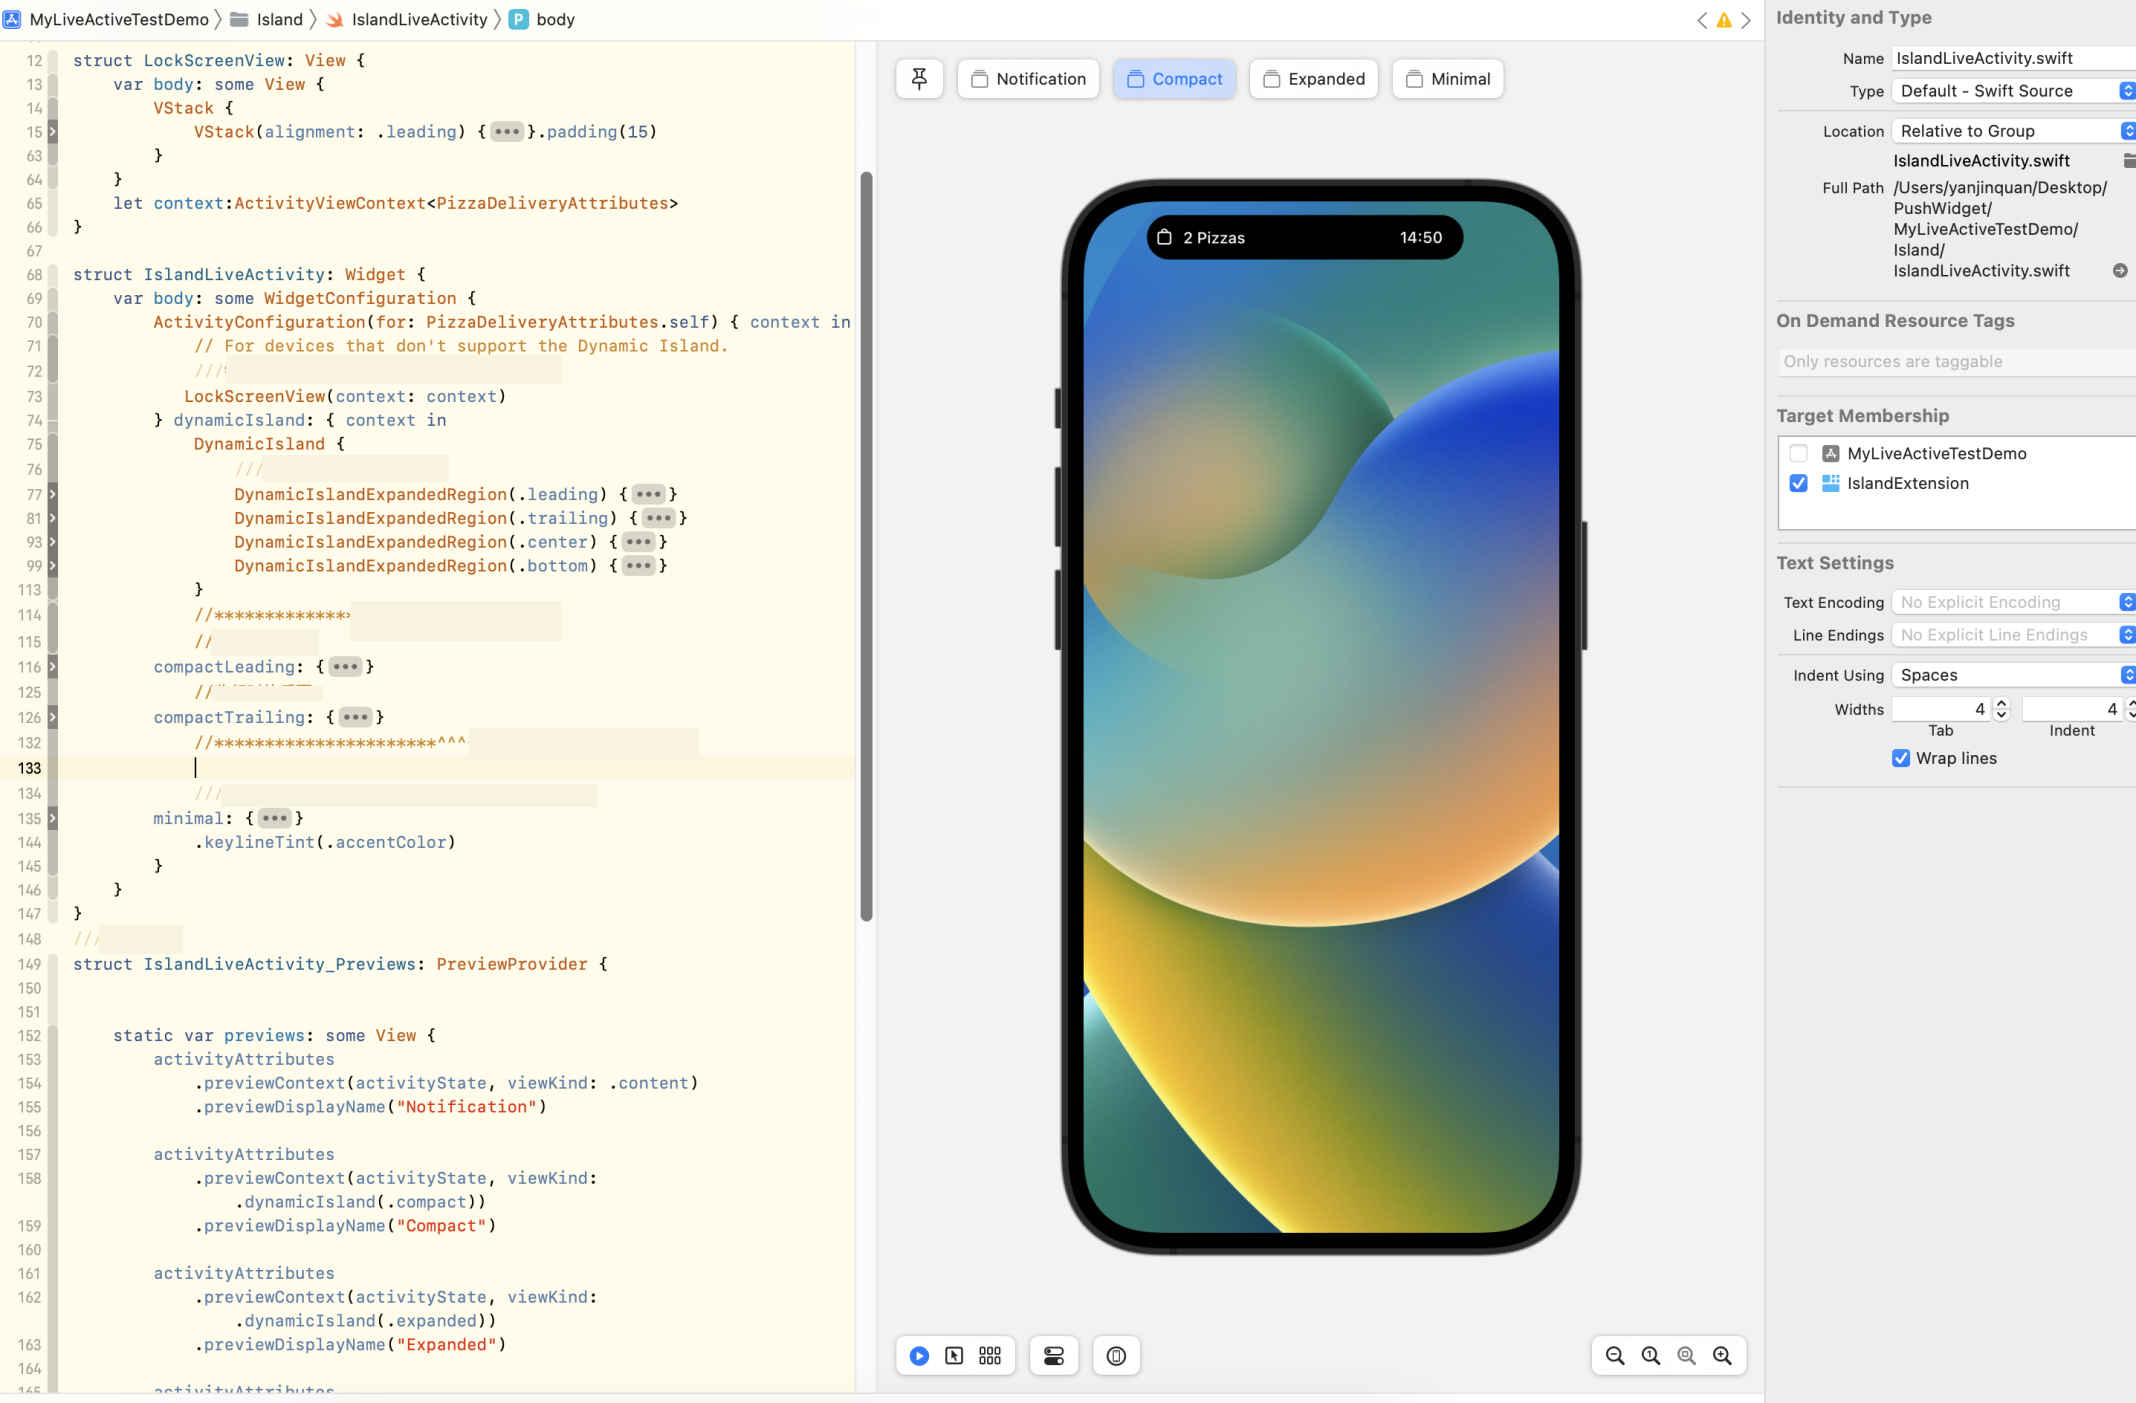Uncheck IslandExtension target membership
The width and height of the screenshot is (2136, 1403).
pyautogui.click(x=1799, y=483)
